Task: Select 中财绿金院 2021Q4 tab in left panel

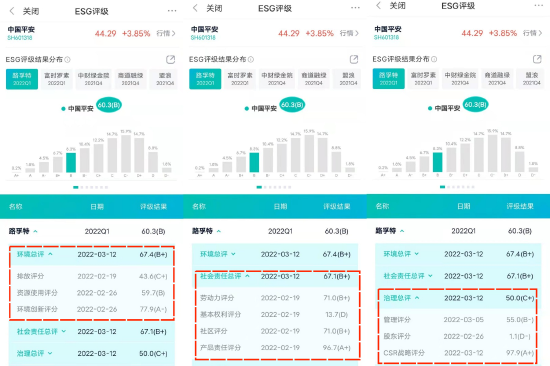Action: pyautogui.click(x=94, y=79)
